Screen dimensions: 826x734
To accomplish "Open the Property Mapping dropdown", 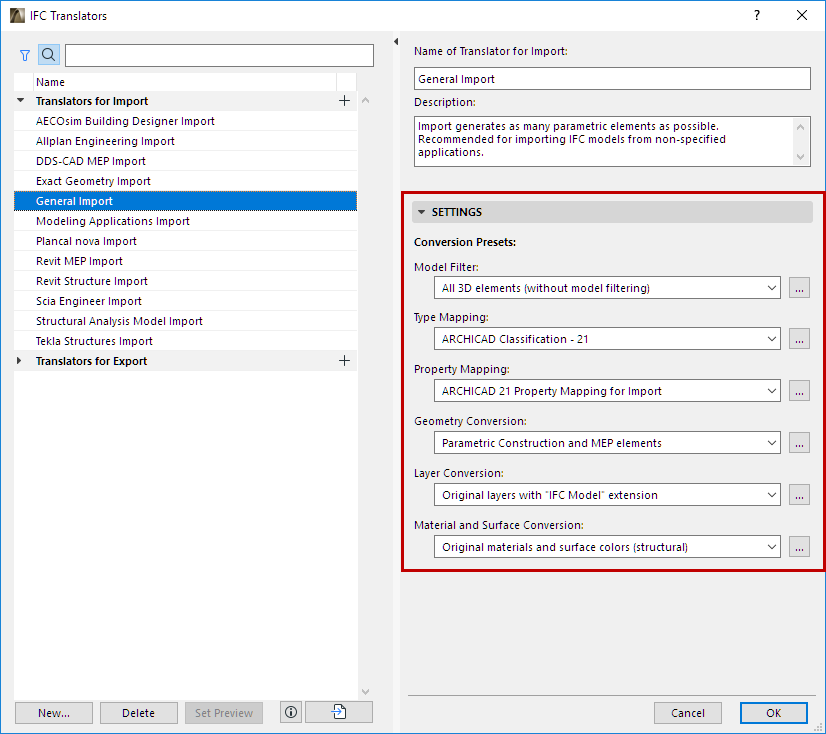I will [607, 391].
